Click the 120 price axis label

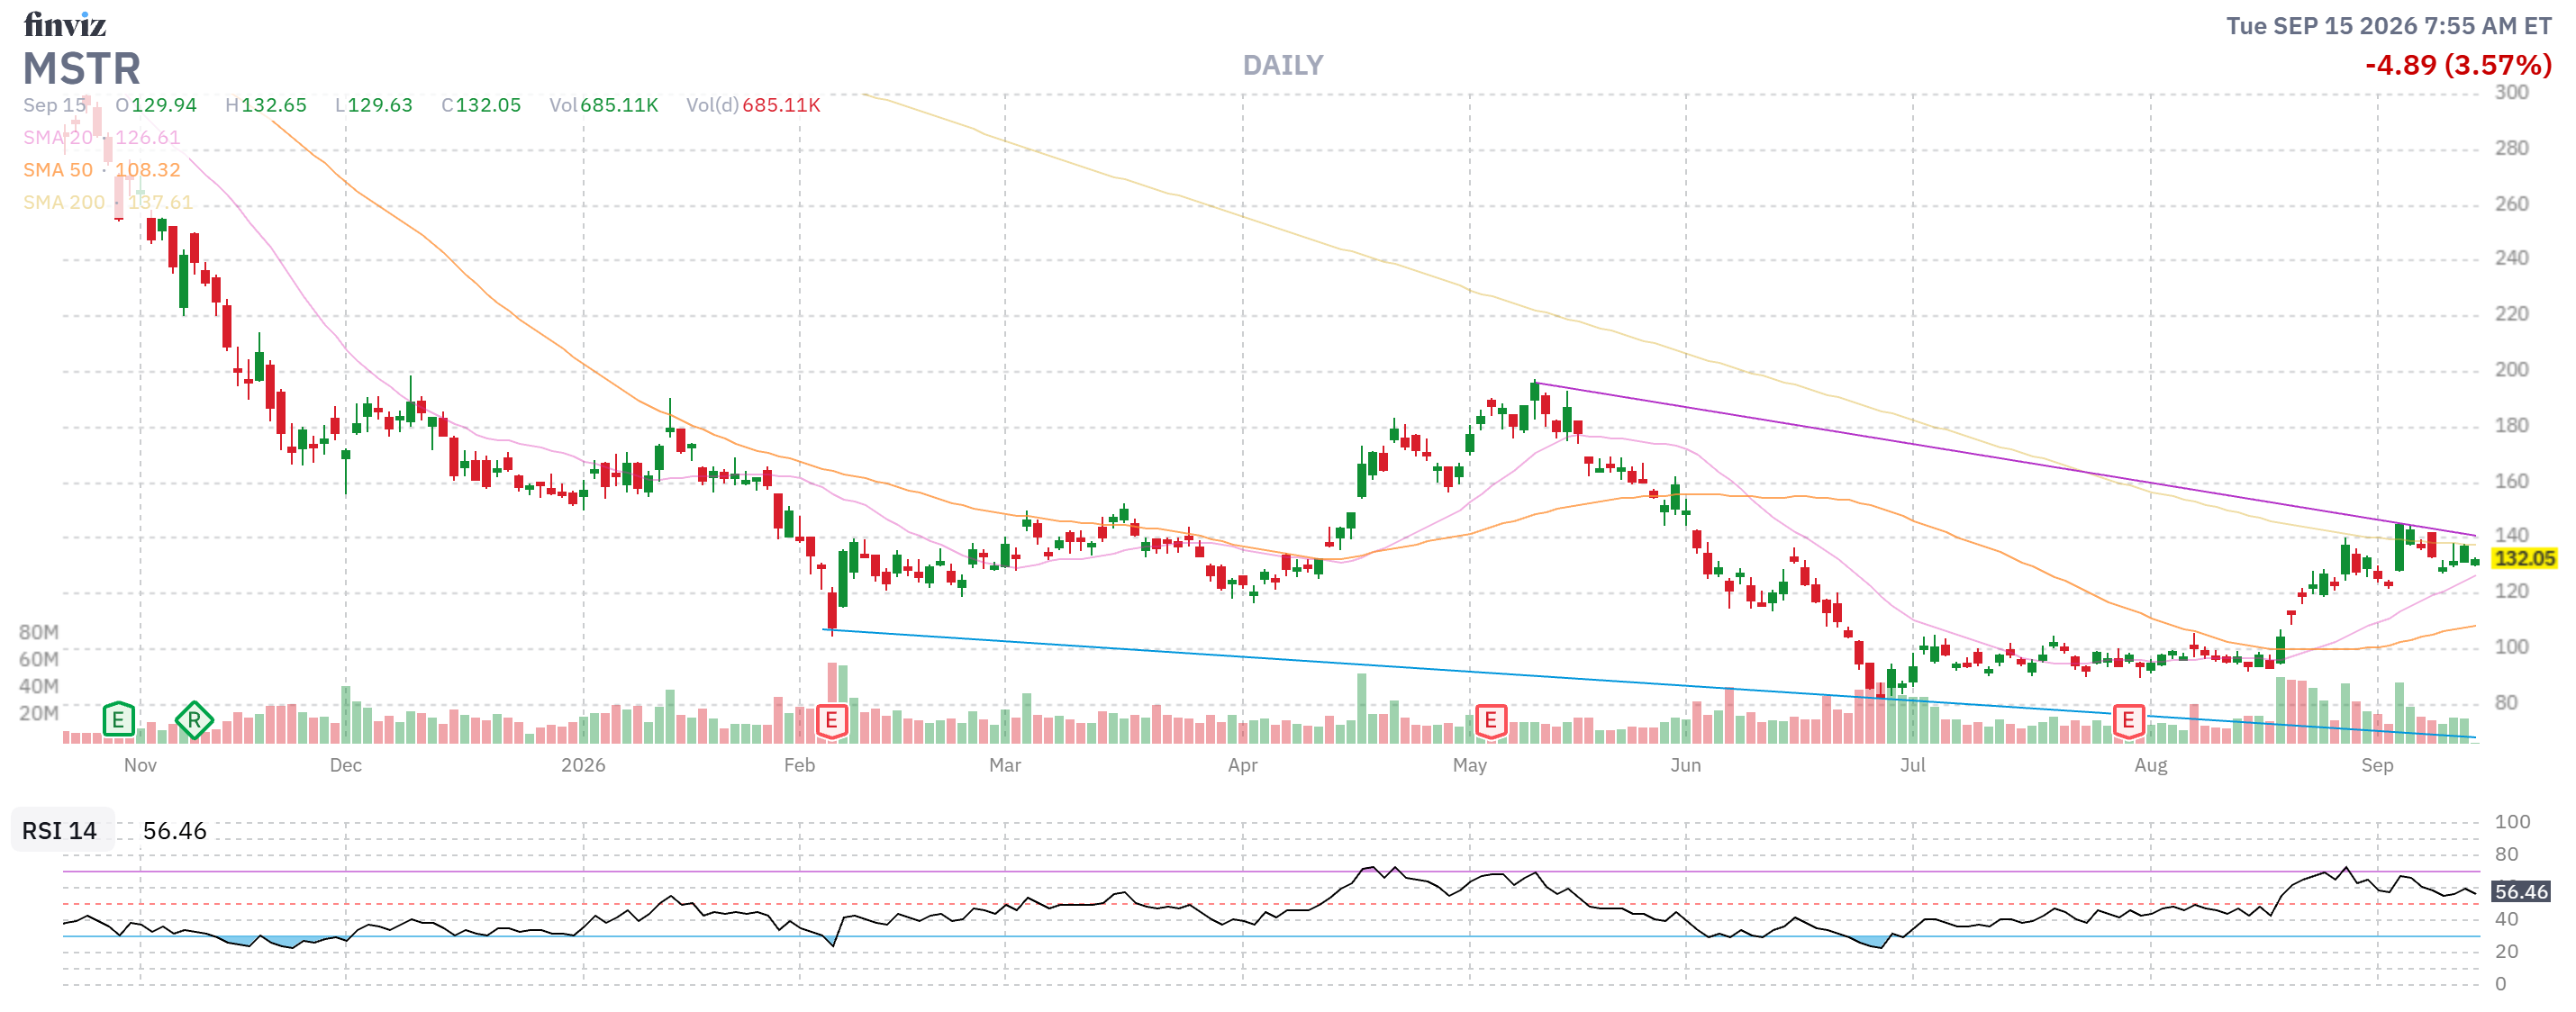(x=2512, y=592)
